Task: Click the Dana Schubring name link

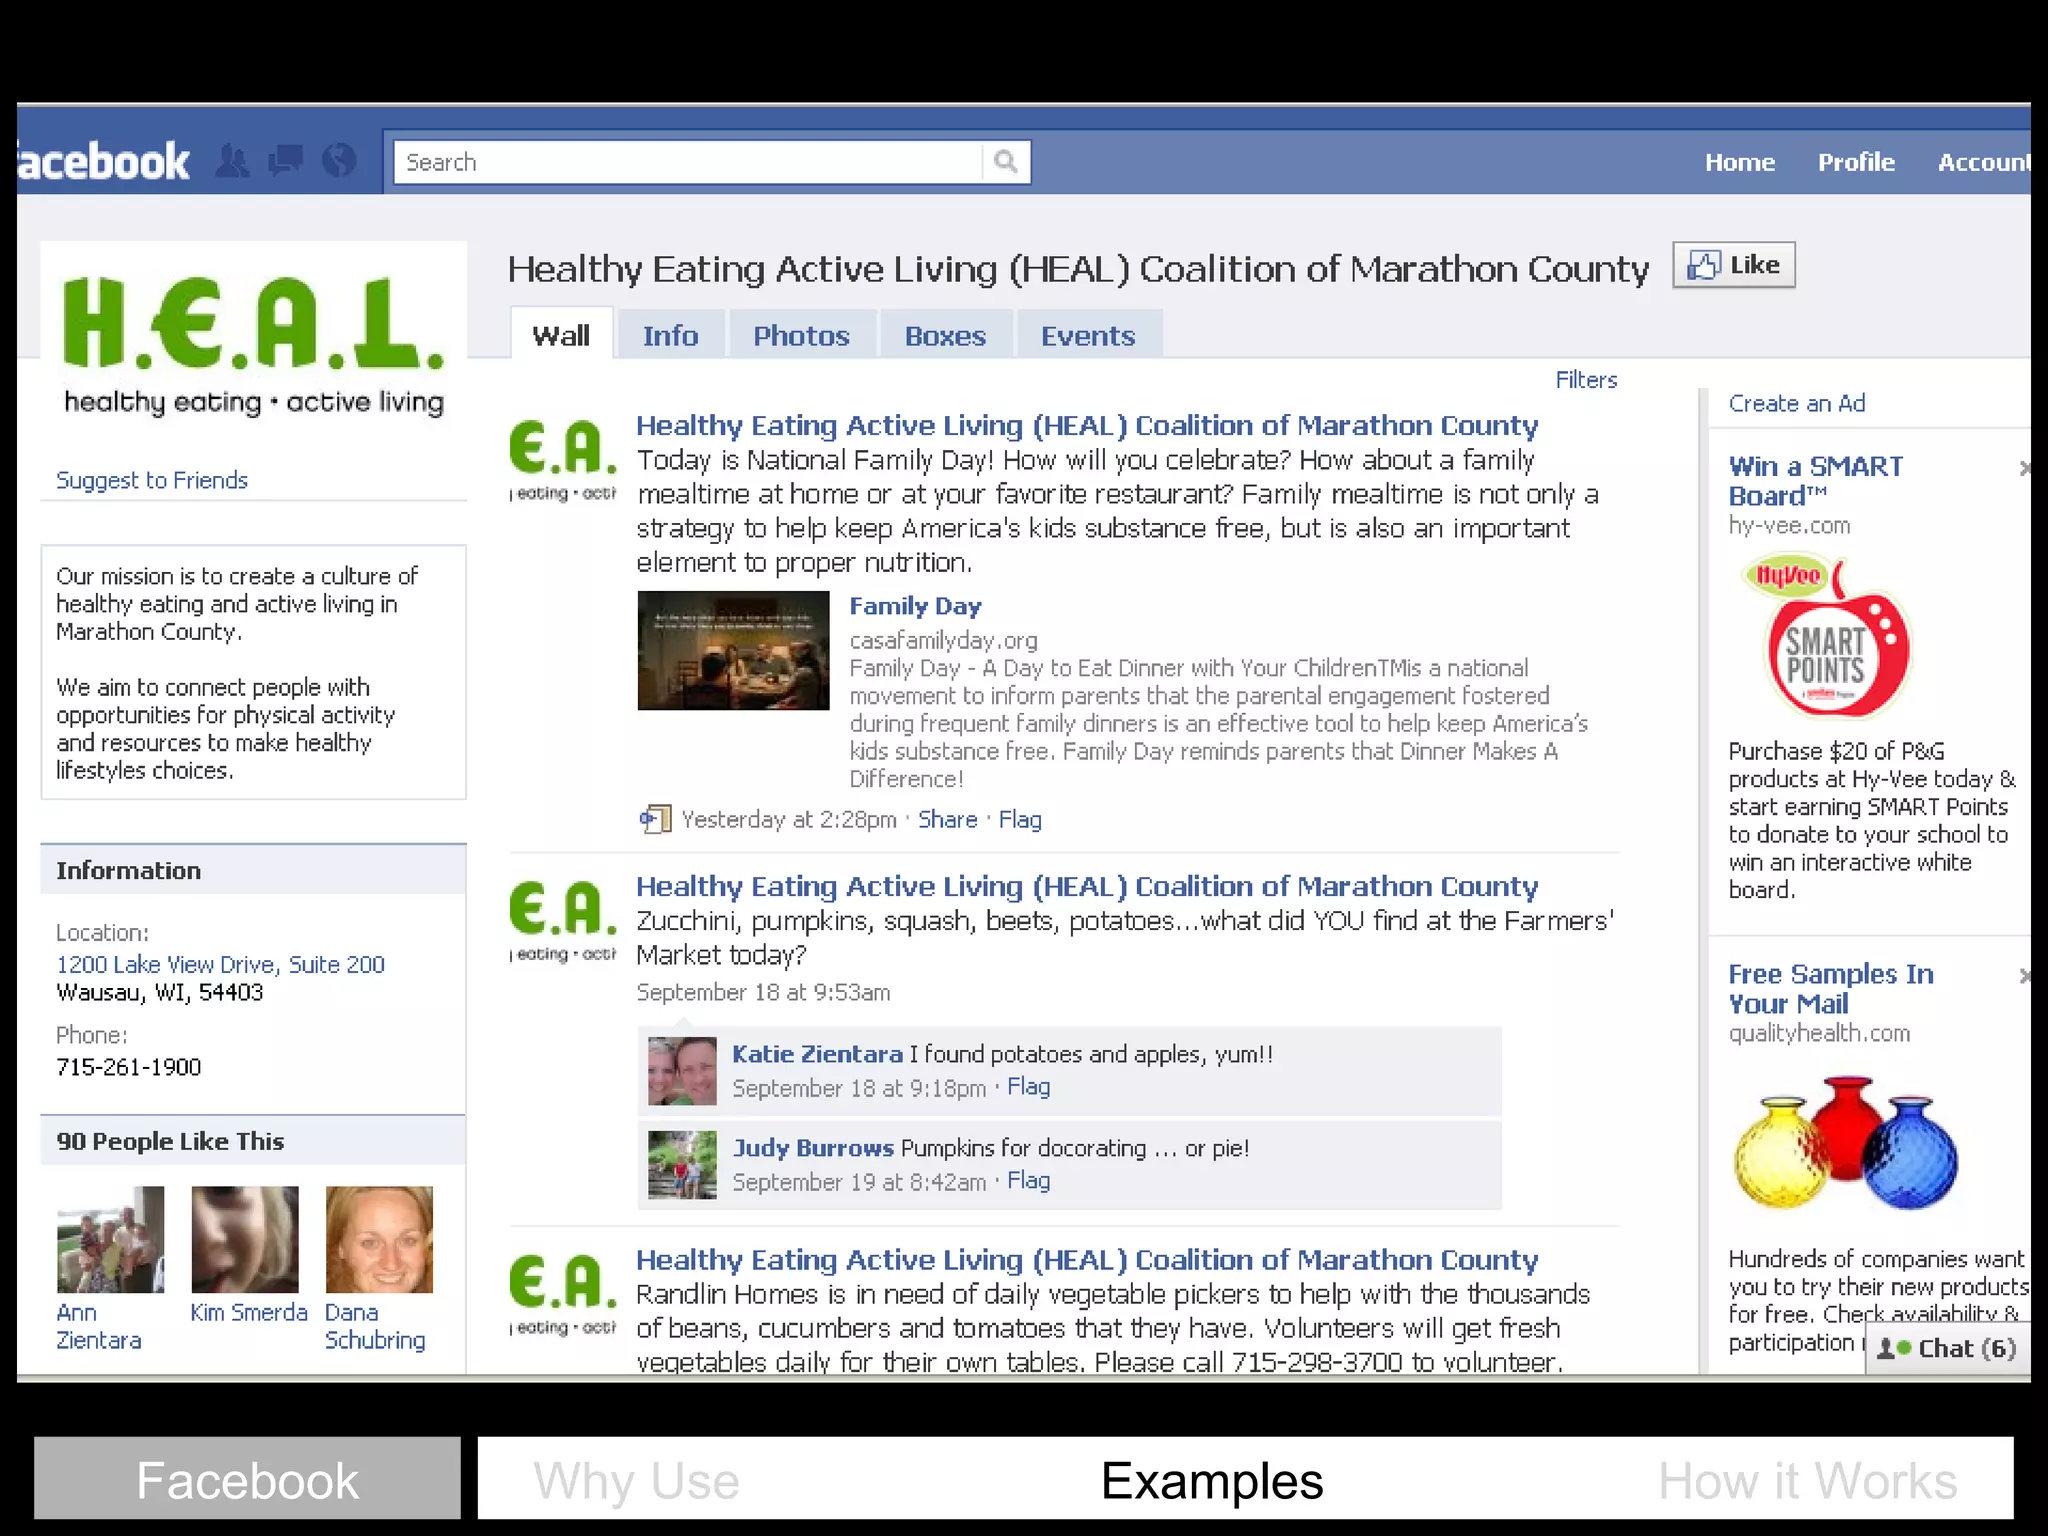Action: [375, 1327]
